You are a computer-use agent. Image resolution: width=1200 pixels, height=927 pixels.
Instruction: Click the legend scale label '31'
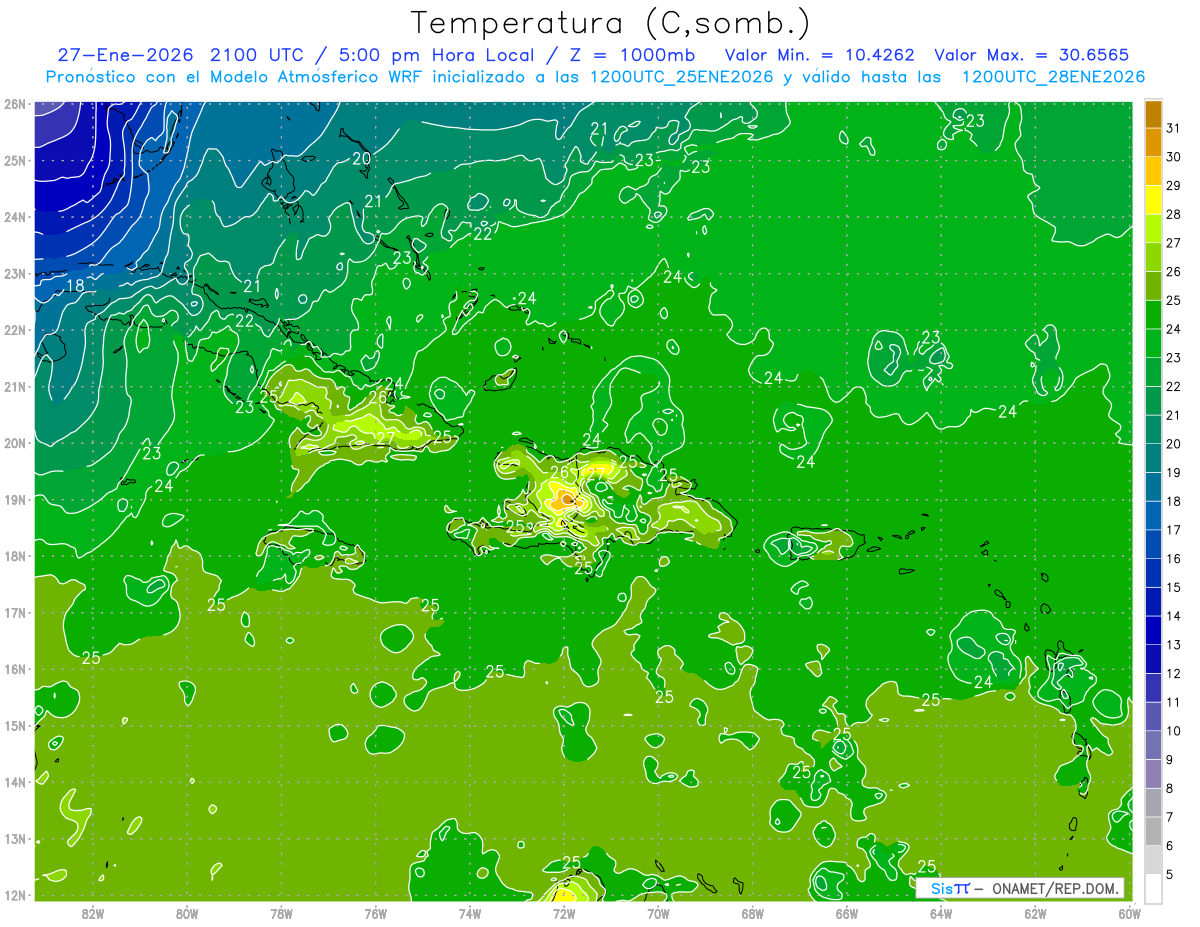1174,128
